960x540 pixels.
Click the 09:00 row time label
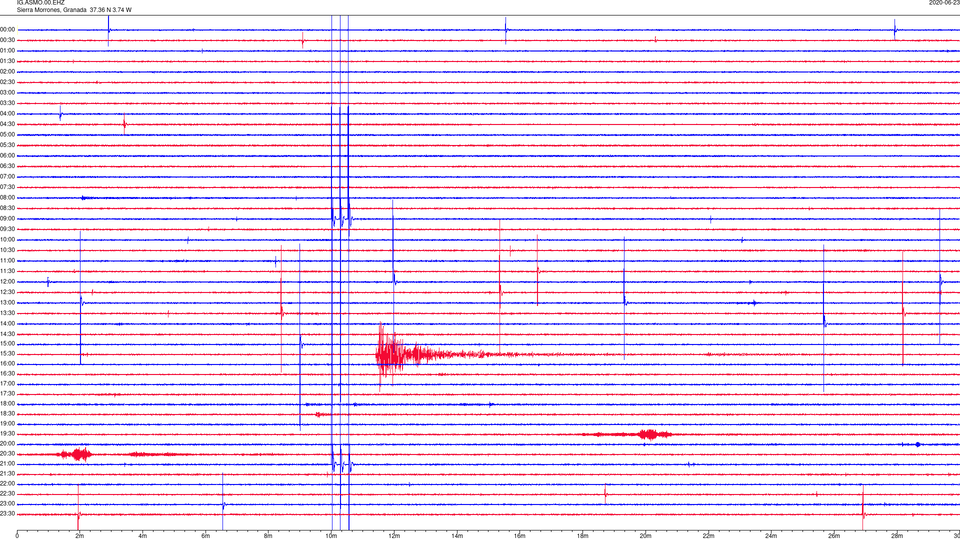tap(7, 219)
